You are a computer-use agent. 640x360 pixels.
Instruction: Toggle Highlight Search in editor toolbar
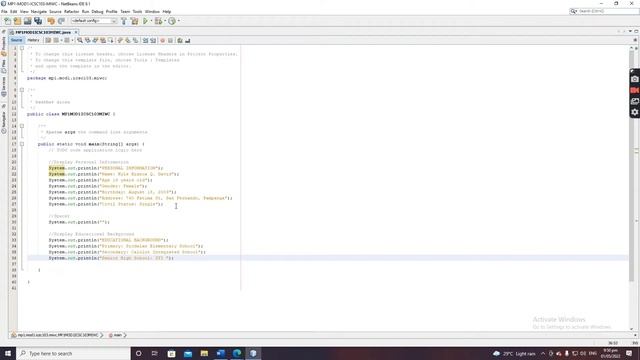(103, 40)
